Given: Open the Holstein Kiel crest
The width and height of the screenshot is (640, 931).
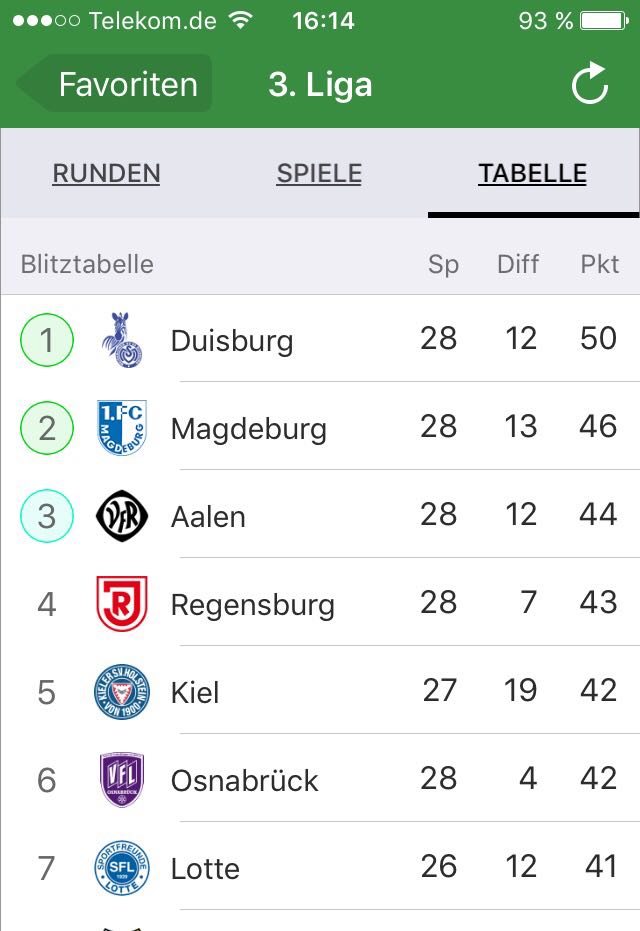Looking at the screenshot, I should [122, 691].
